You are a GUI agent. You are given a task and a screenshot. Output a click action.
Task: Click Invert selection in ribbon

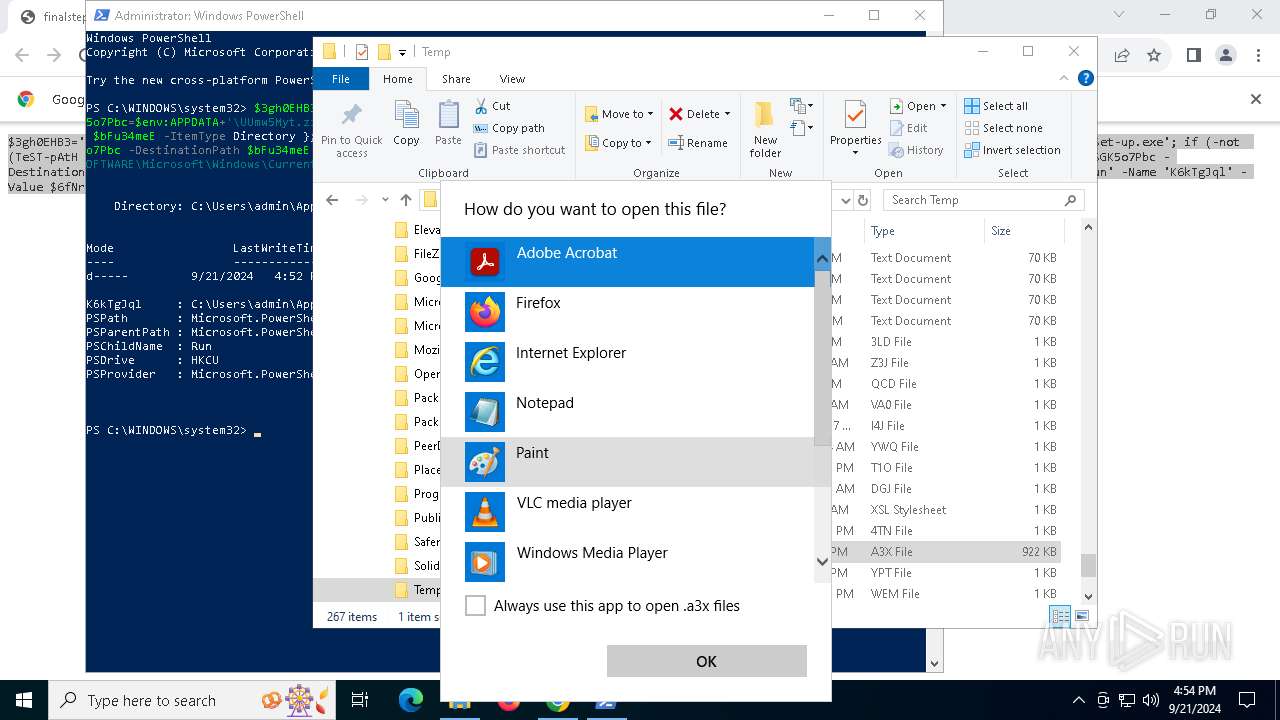1012,150
